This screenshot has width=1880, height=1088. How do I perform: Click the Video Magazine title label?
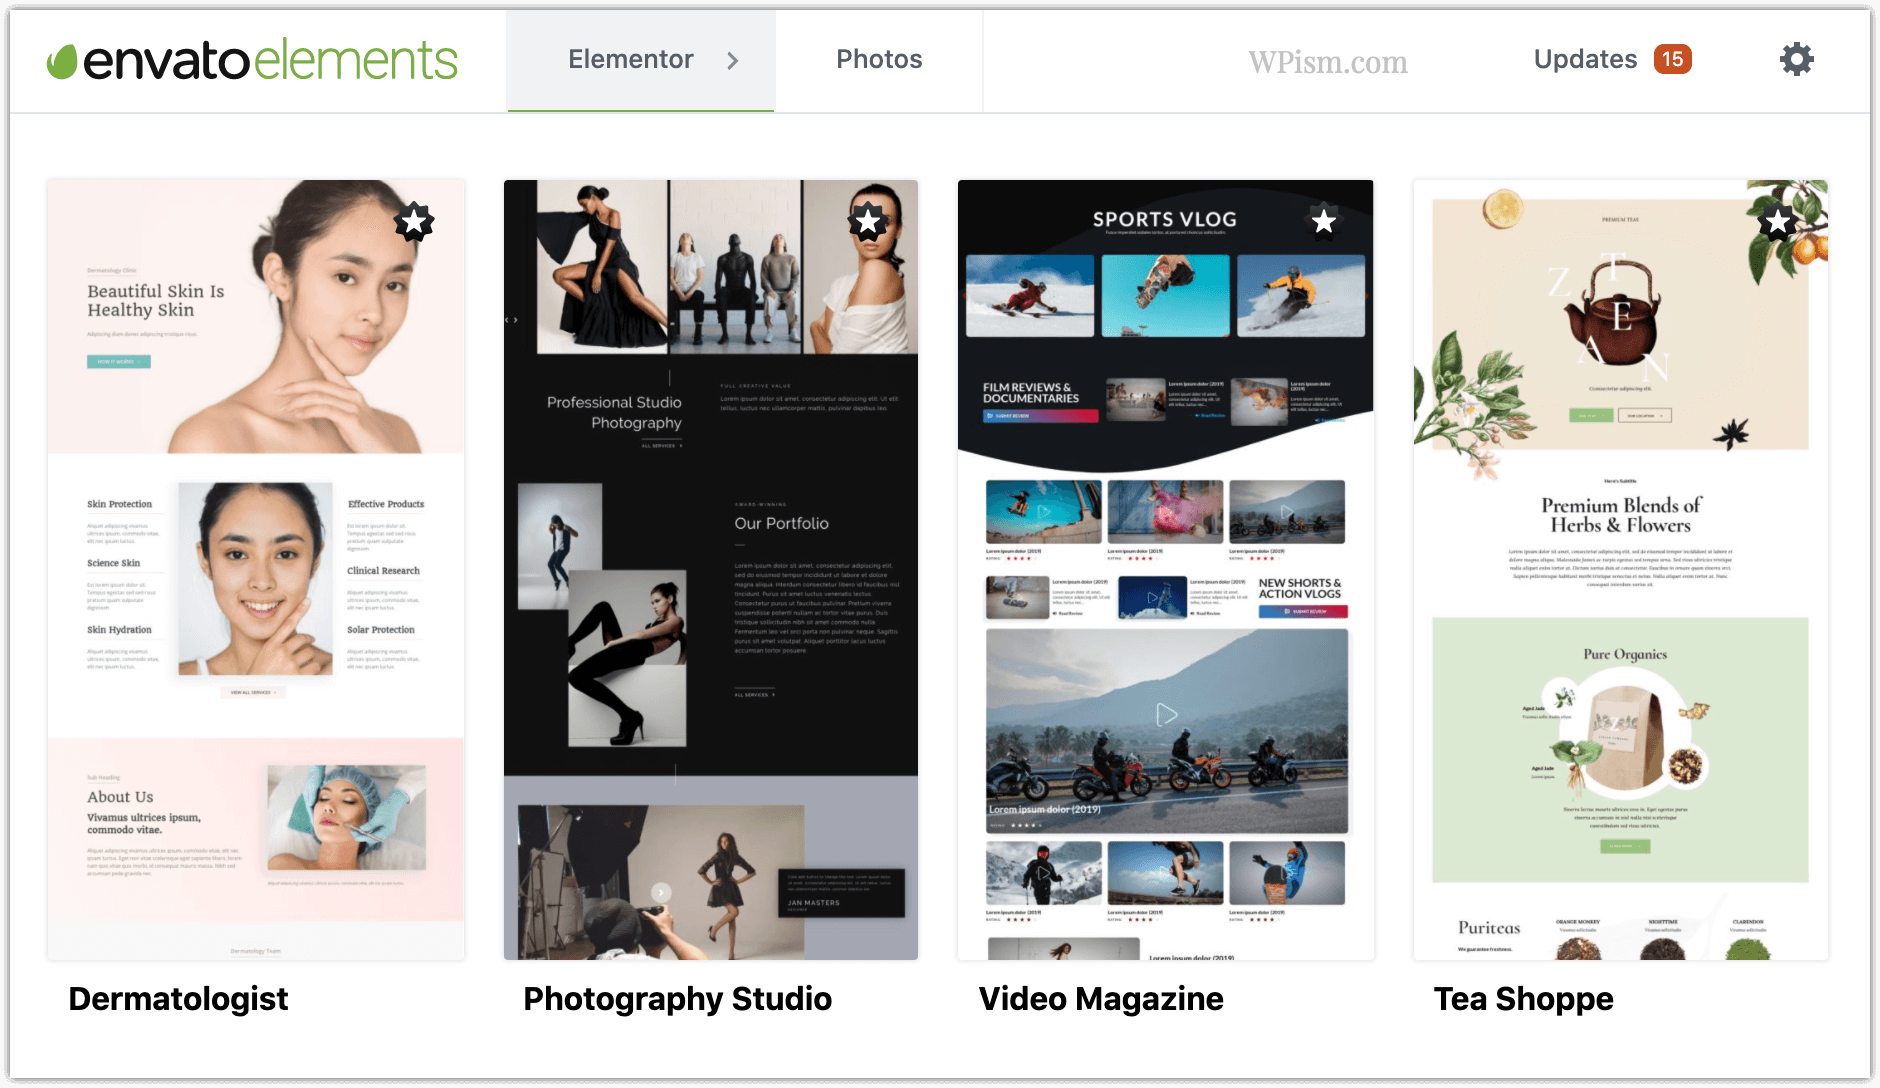tap(1100, 998)
